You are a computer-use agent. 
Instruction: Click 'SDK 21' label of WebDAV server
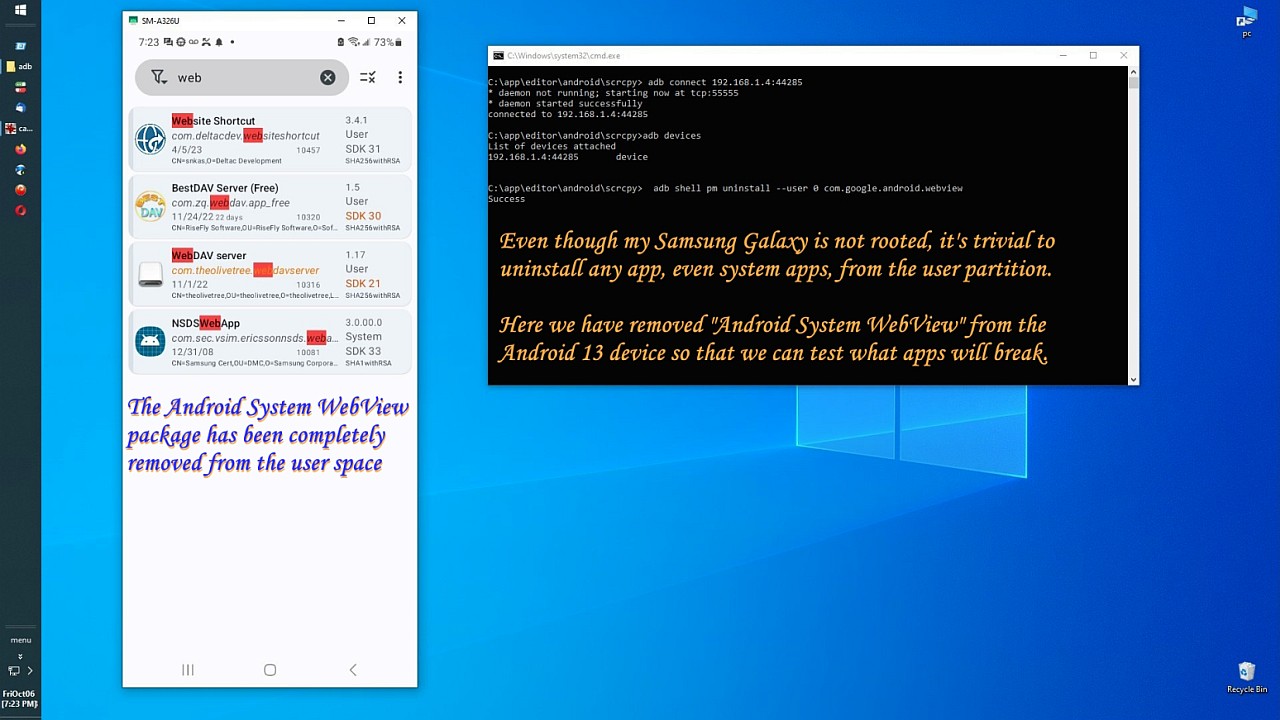point(363,284)
